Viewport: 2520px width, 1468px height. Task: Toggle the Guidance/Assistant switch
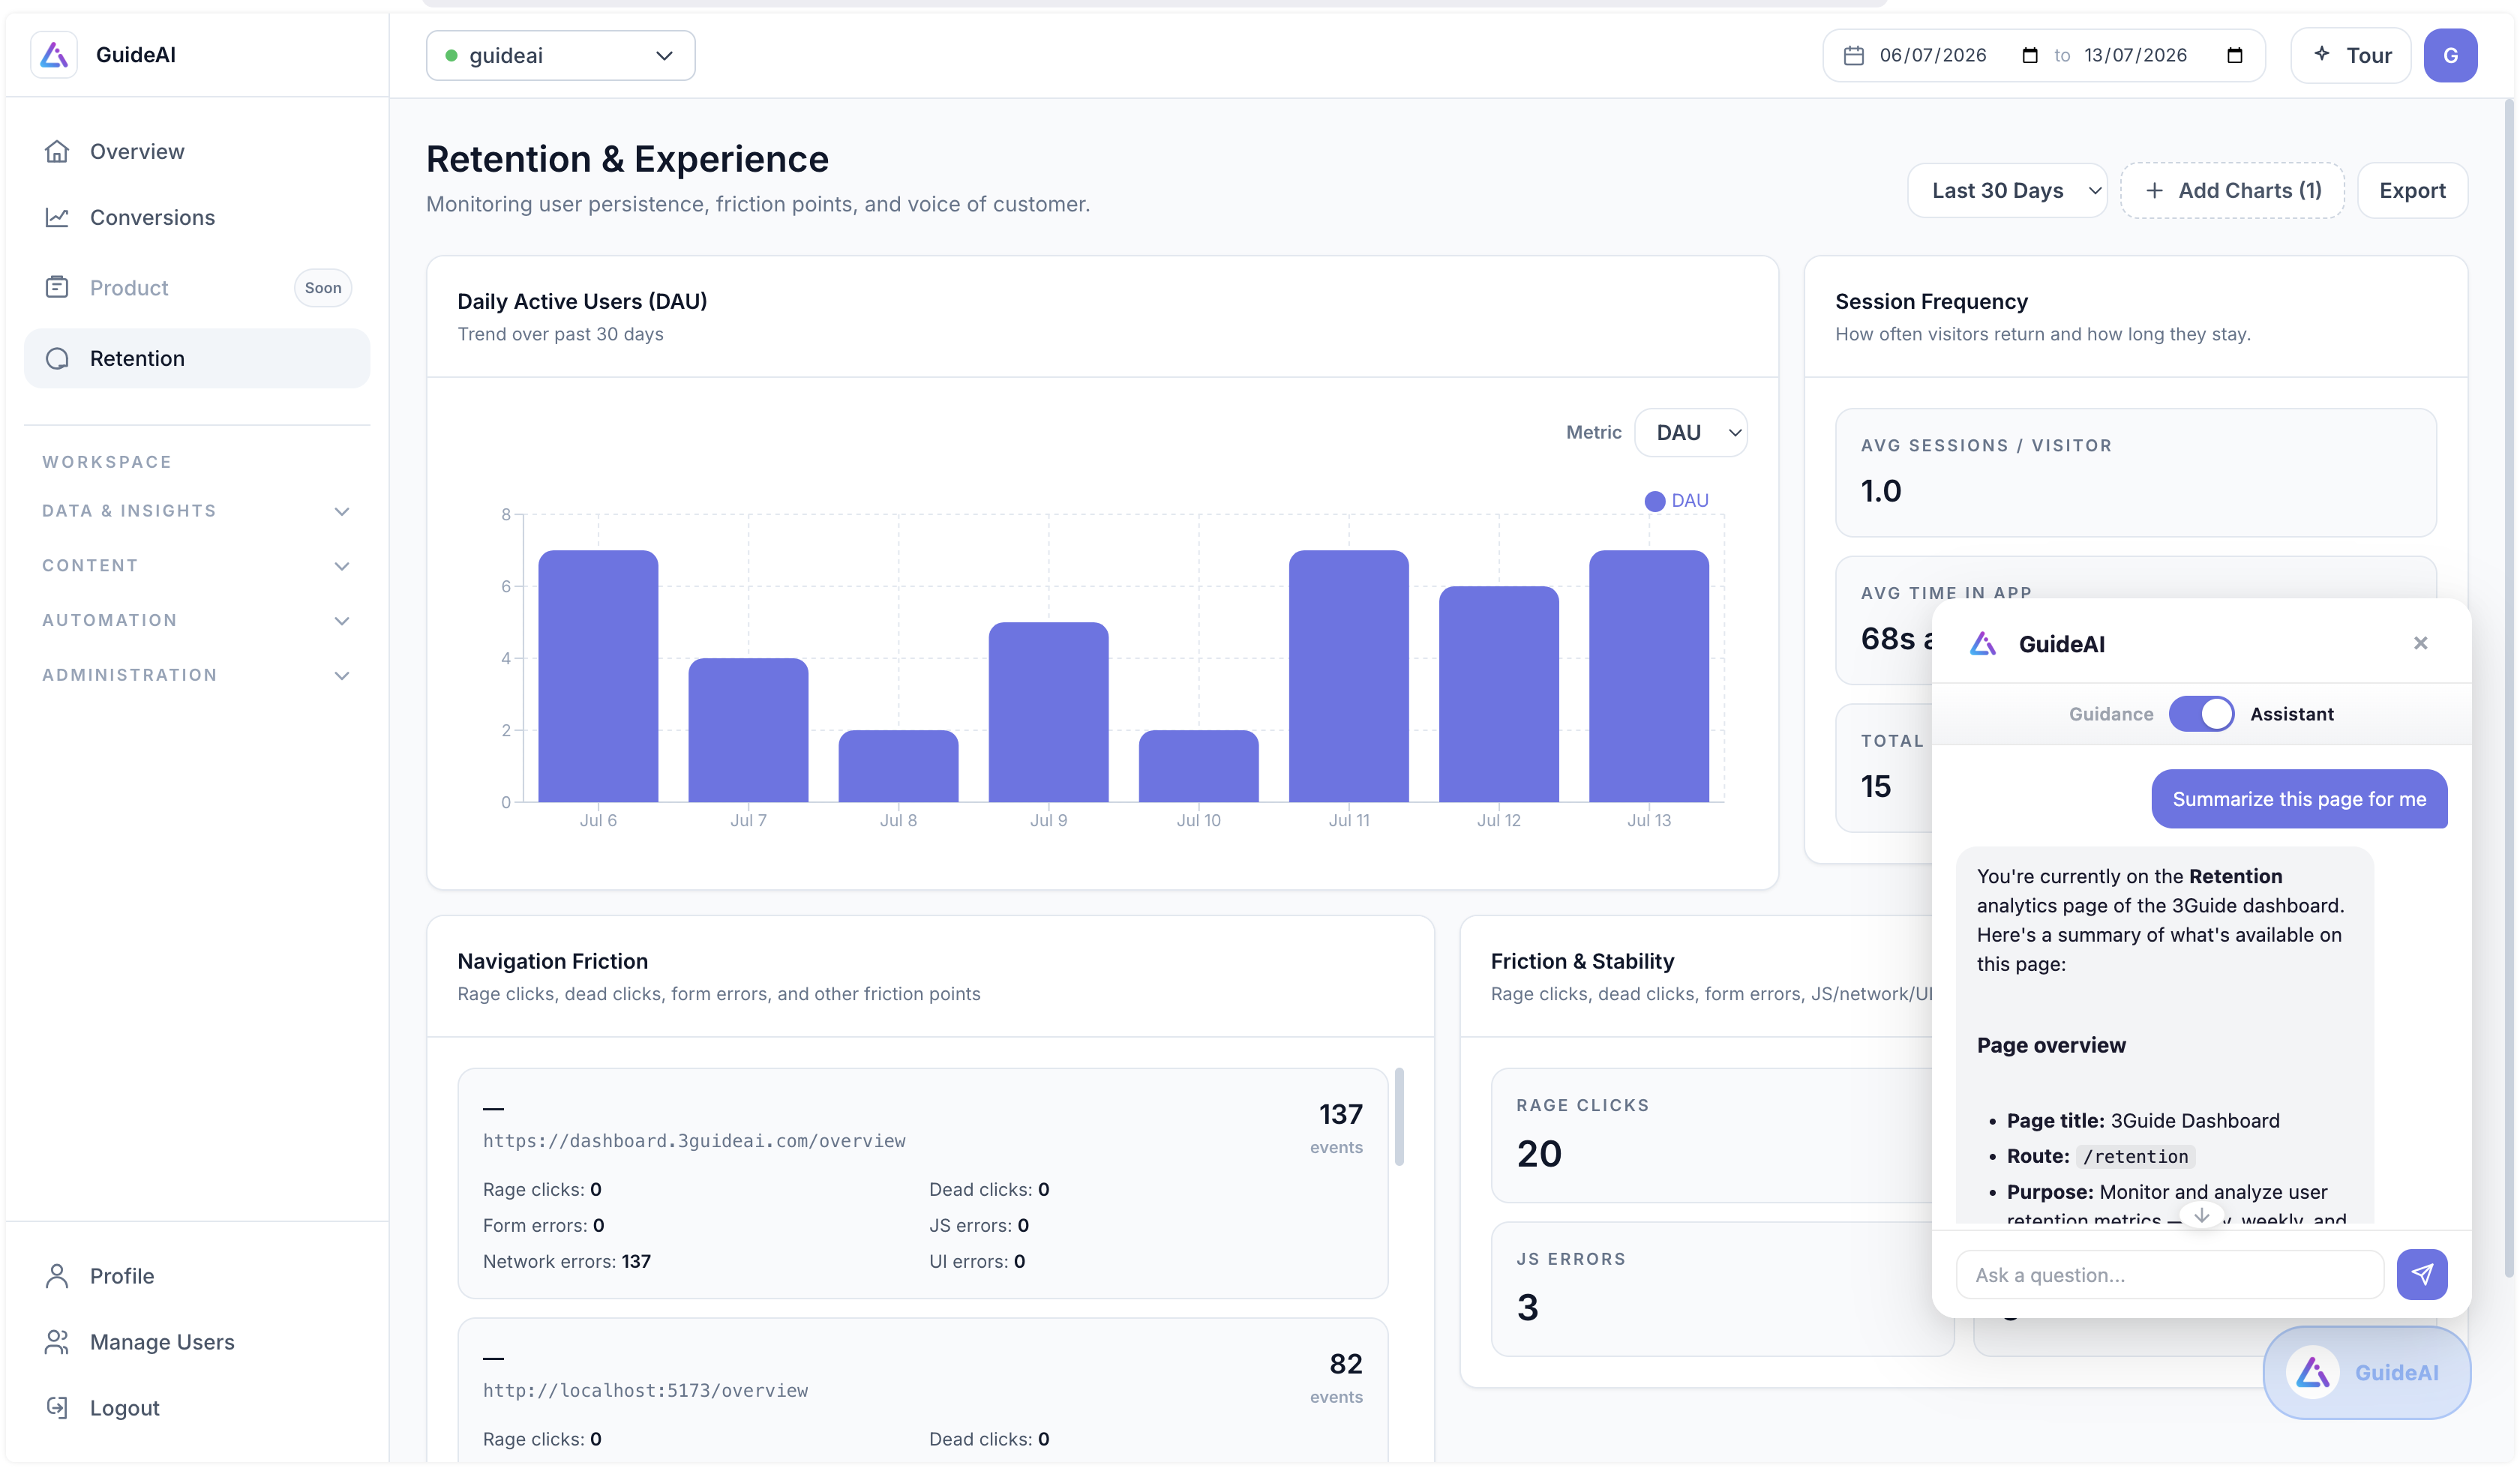pos(2201,714)
